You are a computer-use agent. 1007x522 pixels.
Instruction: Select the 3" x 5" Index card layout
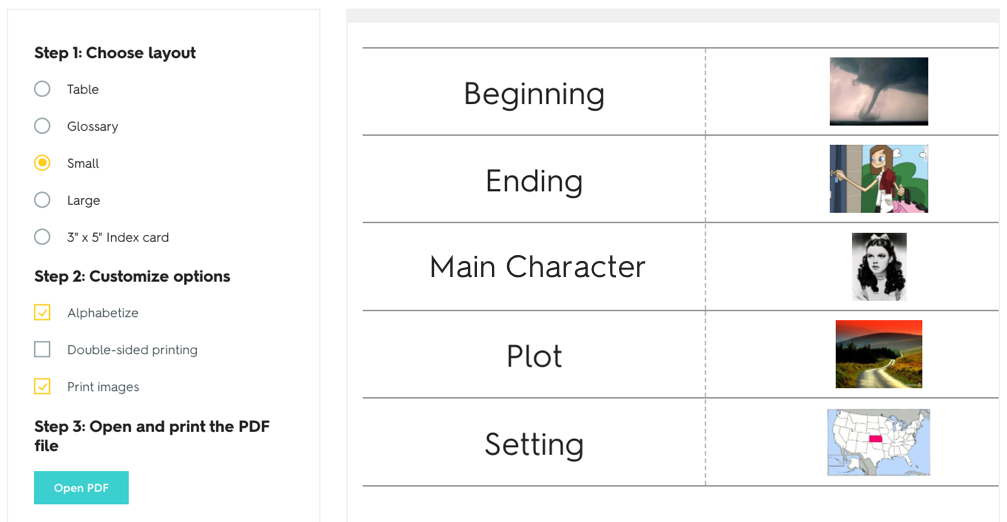pyautogui.click(x=42, y=237)
